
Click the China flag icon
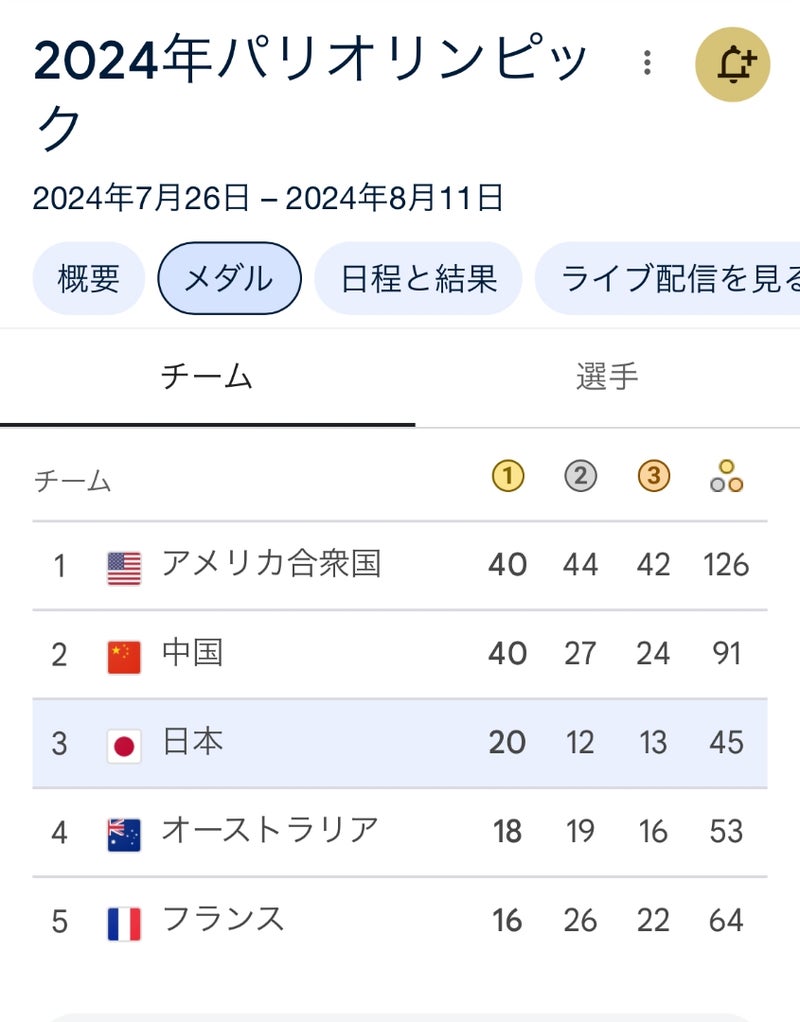[x=124, y=656]
